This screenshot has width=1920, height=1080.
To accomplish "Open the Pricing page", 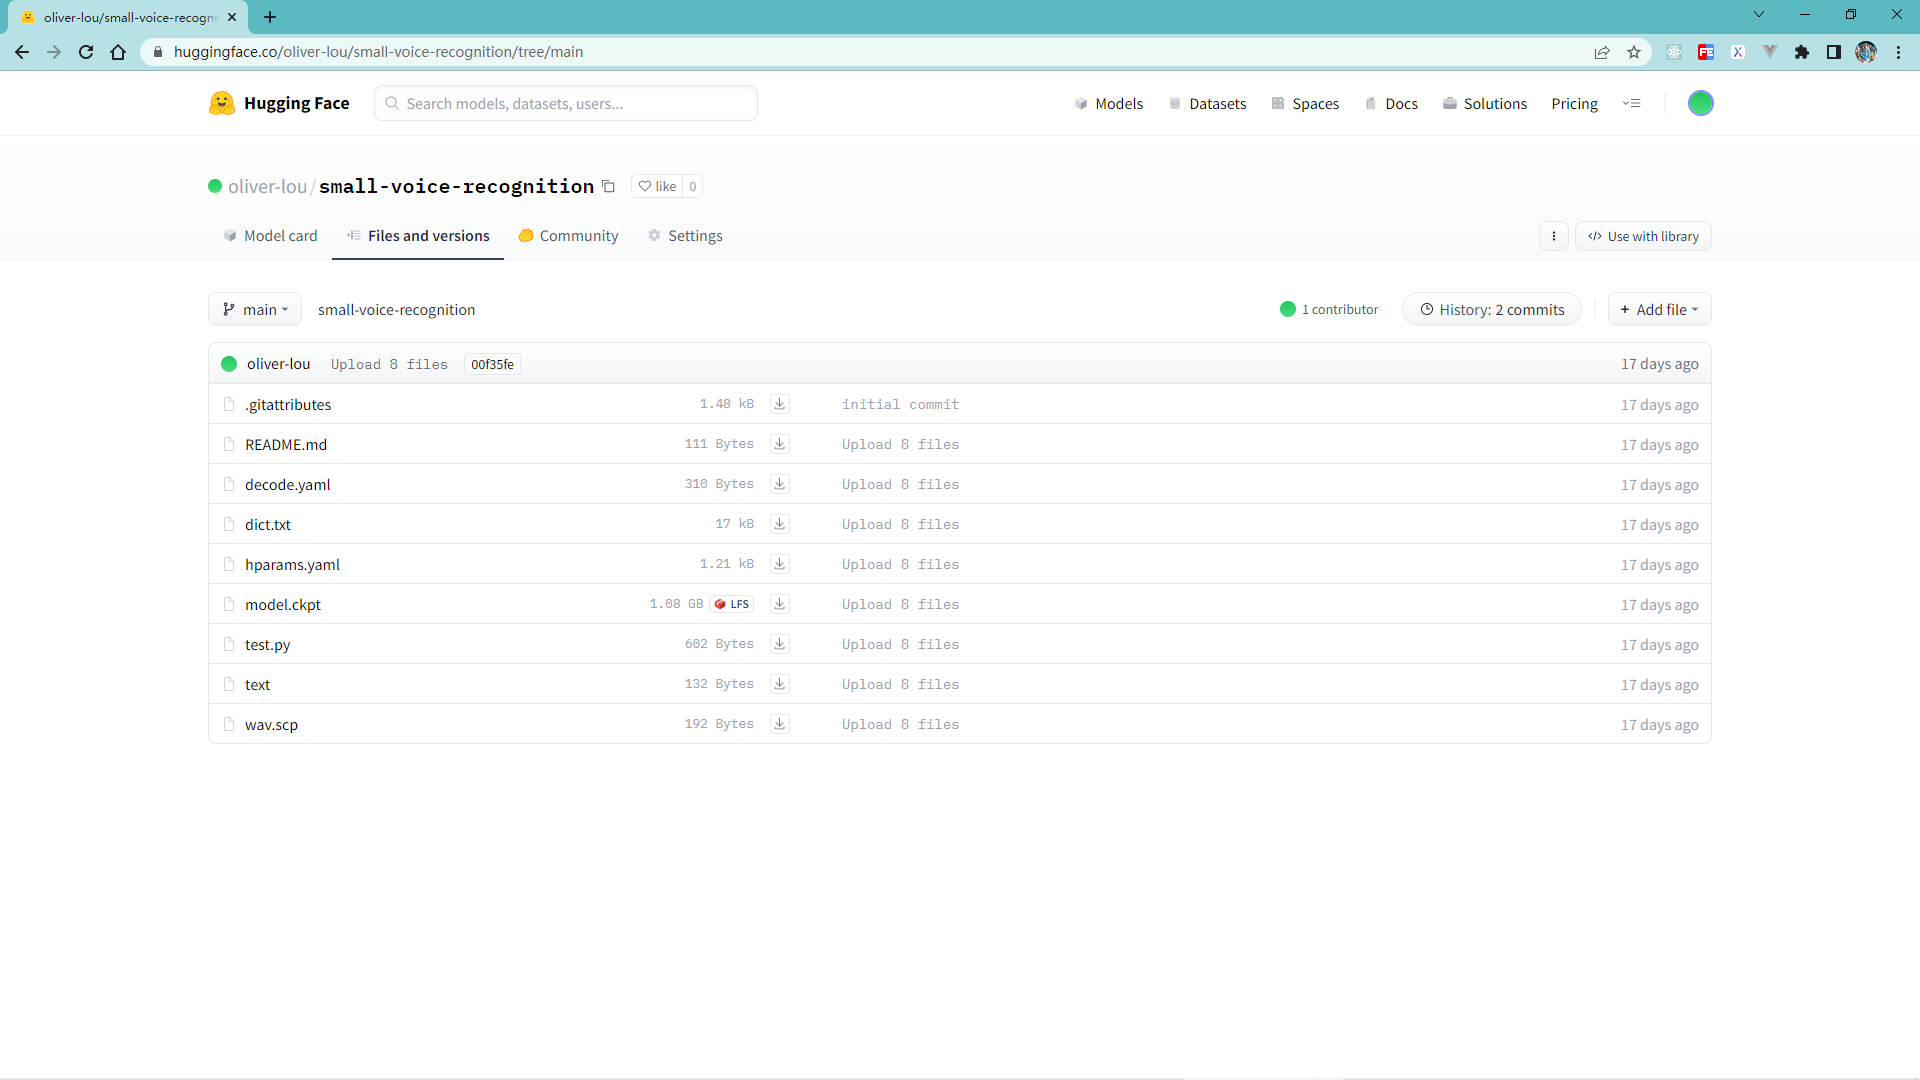I will tap(1574, 103).
